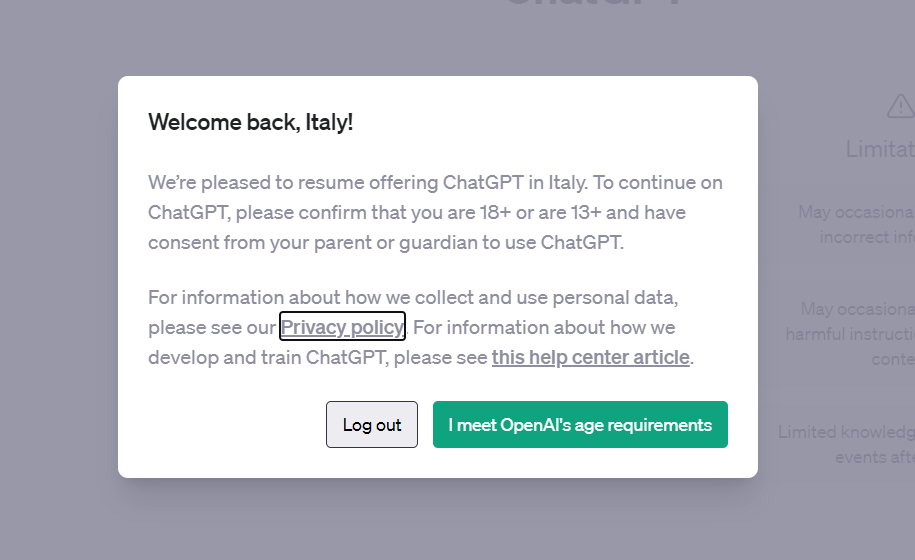The width and height of the screenshot is (915, 560).
Task: Click the line starting "We're pleased to resume"
Action: tap(435, 183)
